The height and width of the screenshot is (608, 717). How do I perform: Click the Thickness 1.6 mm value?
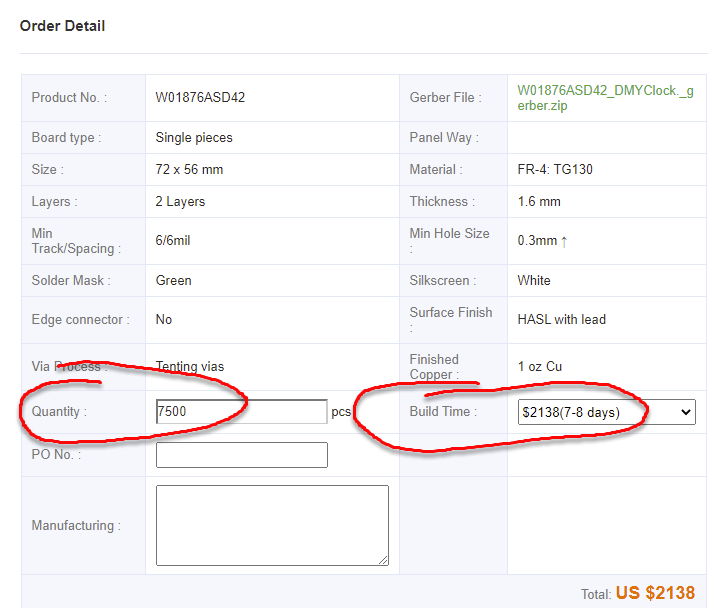coord(539,202)
